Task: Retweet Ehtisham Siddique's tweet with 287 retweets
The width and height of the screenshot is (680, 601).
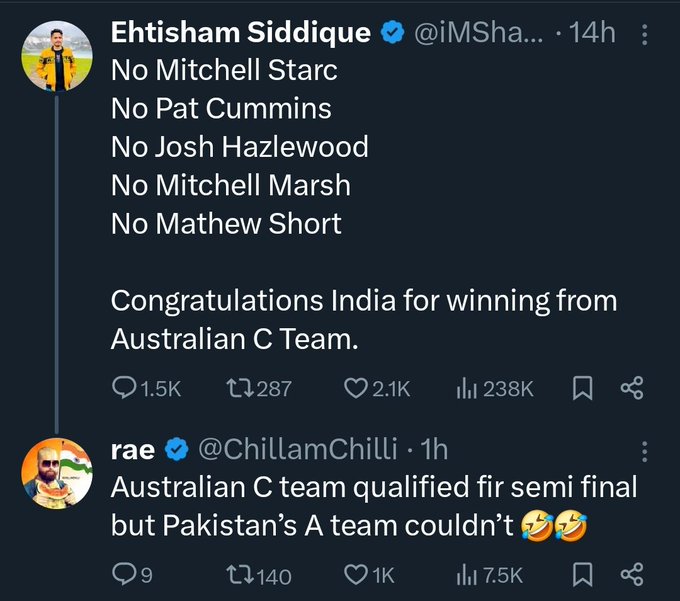Action: tap(259, 389)
